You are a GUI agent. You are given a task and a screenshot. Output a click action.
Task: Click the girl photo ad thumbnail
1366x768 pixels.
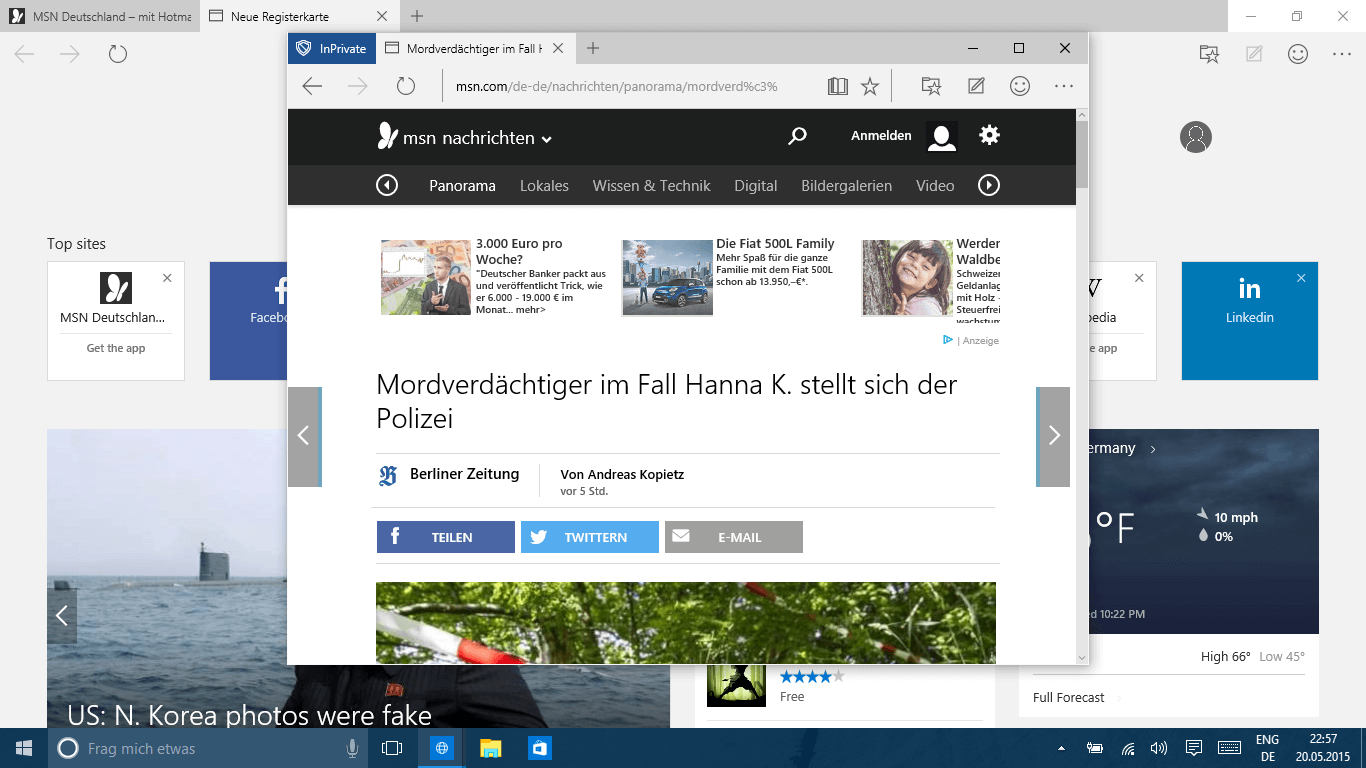[x=907, y=277]
